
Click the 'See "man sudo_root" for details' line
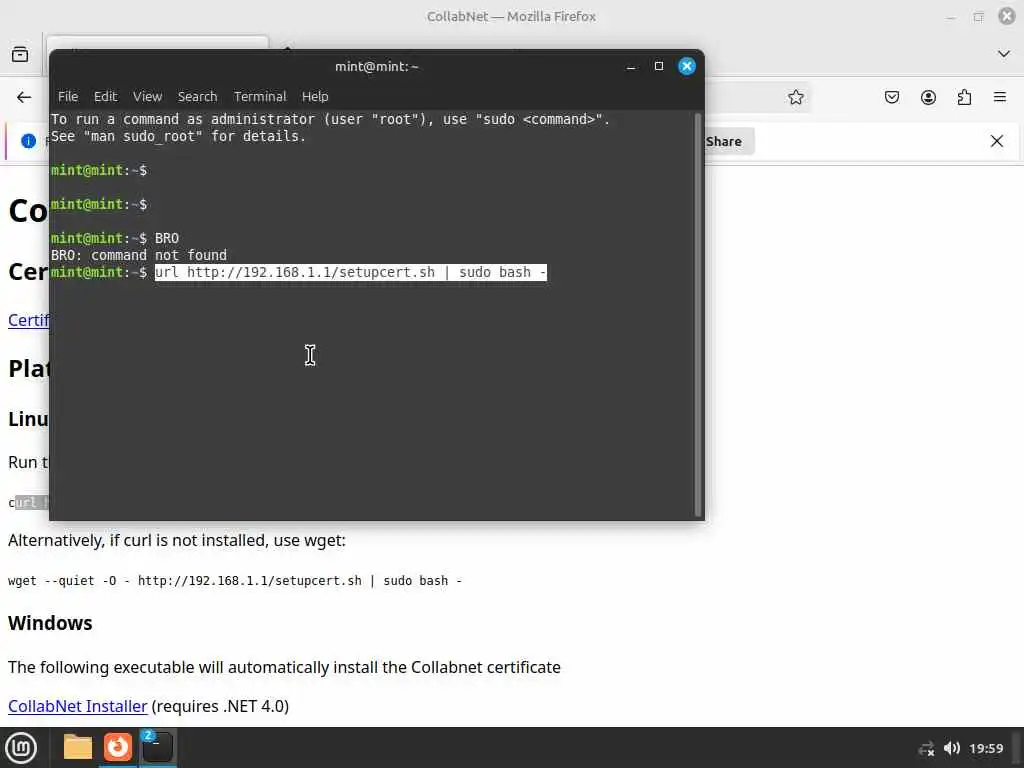(178, 136)
